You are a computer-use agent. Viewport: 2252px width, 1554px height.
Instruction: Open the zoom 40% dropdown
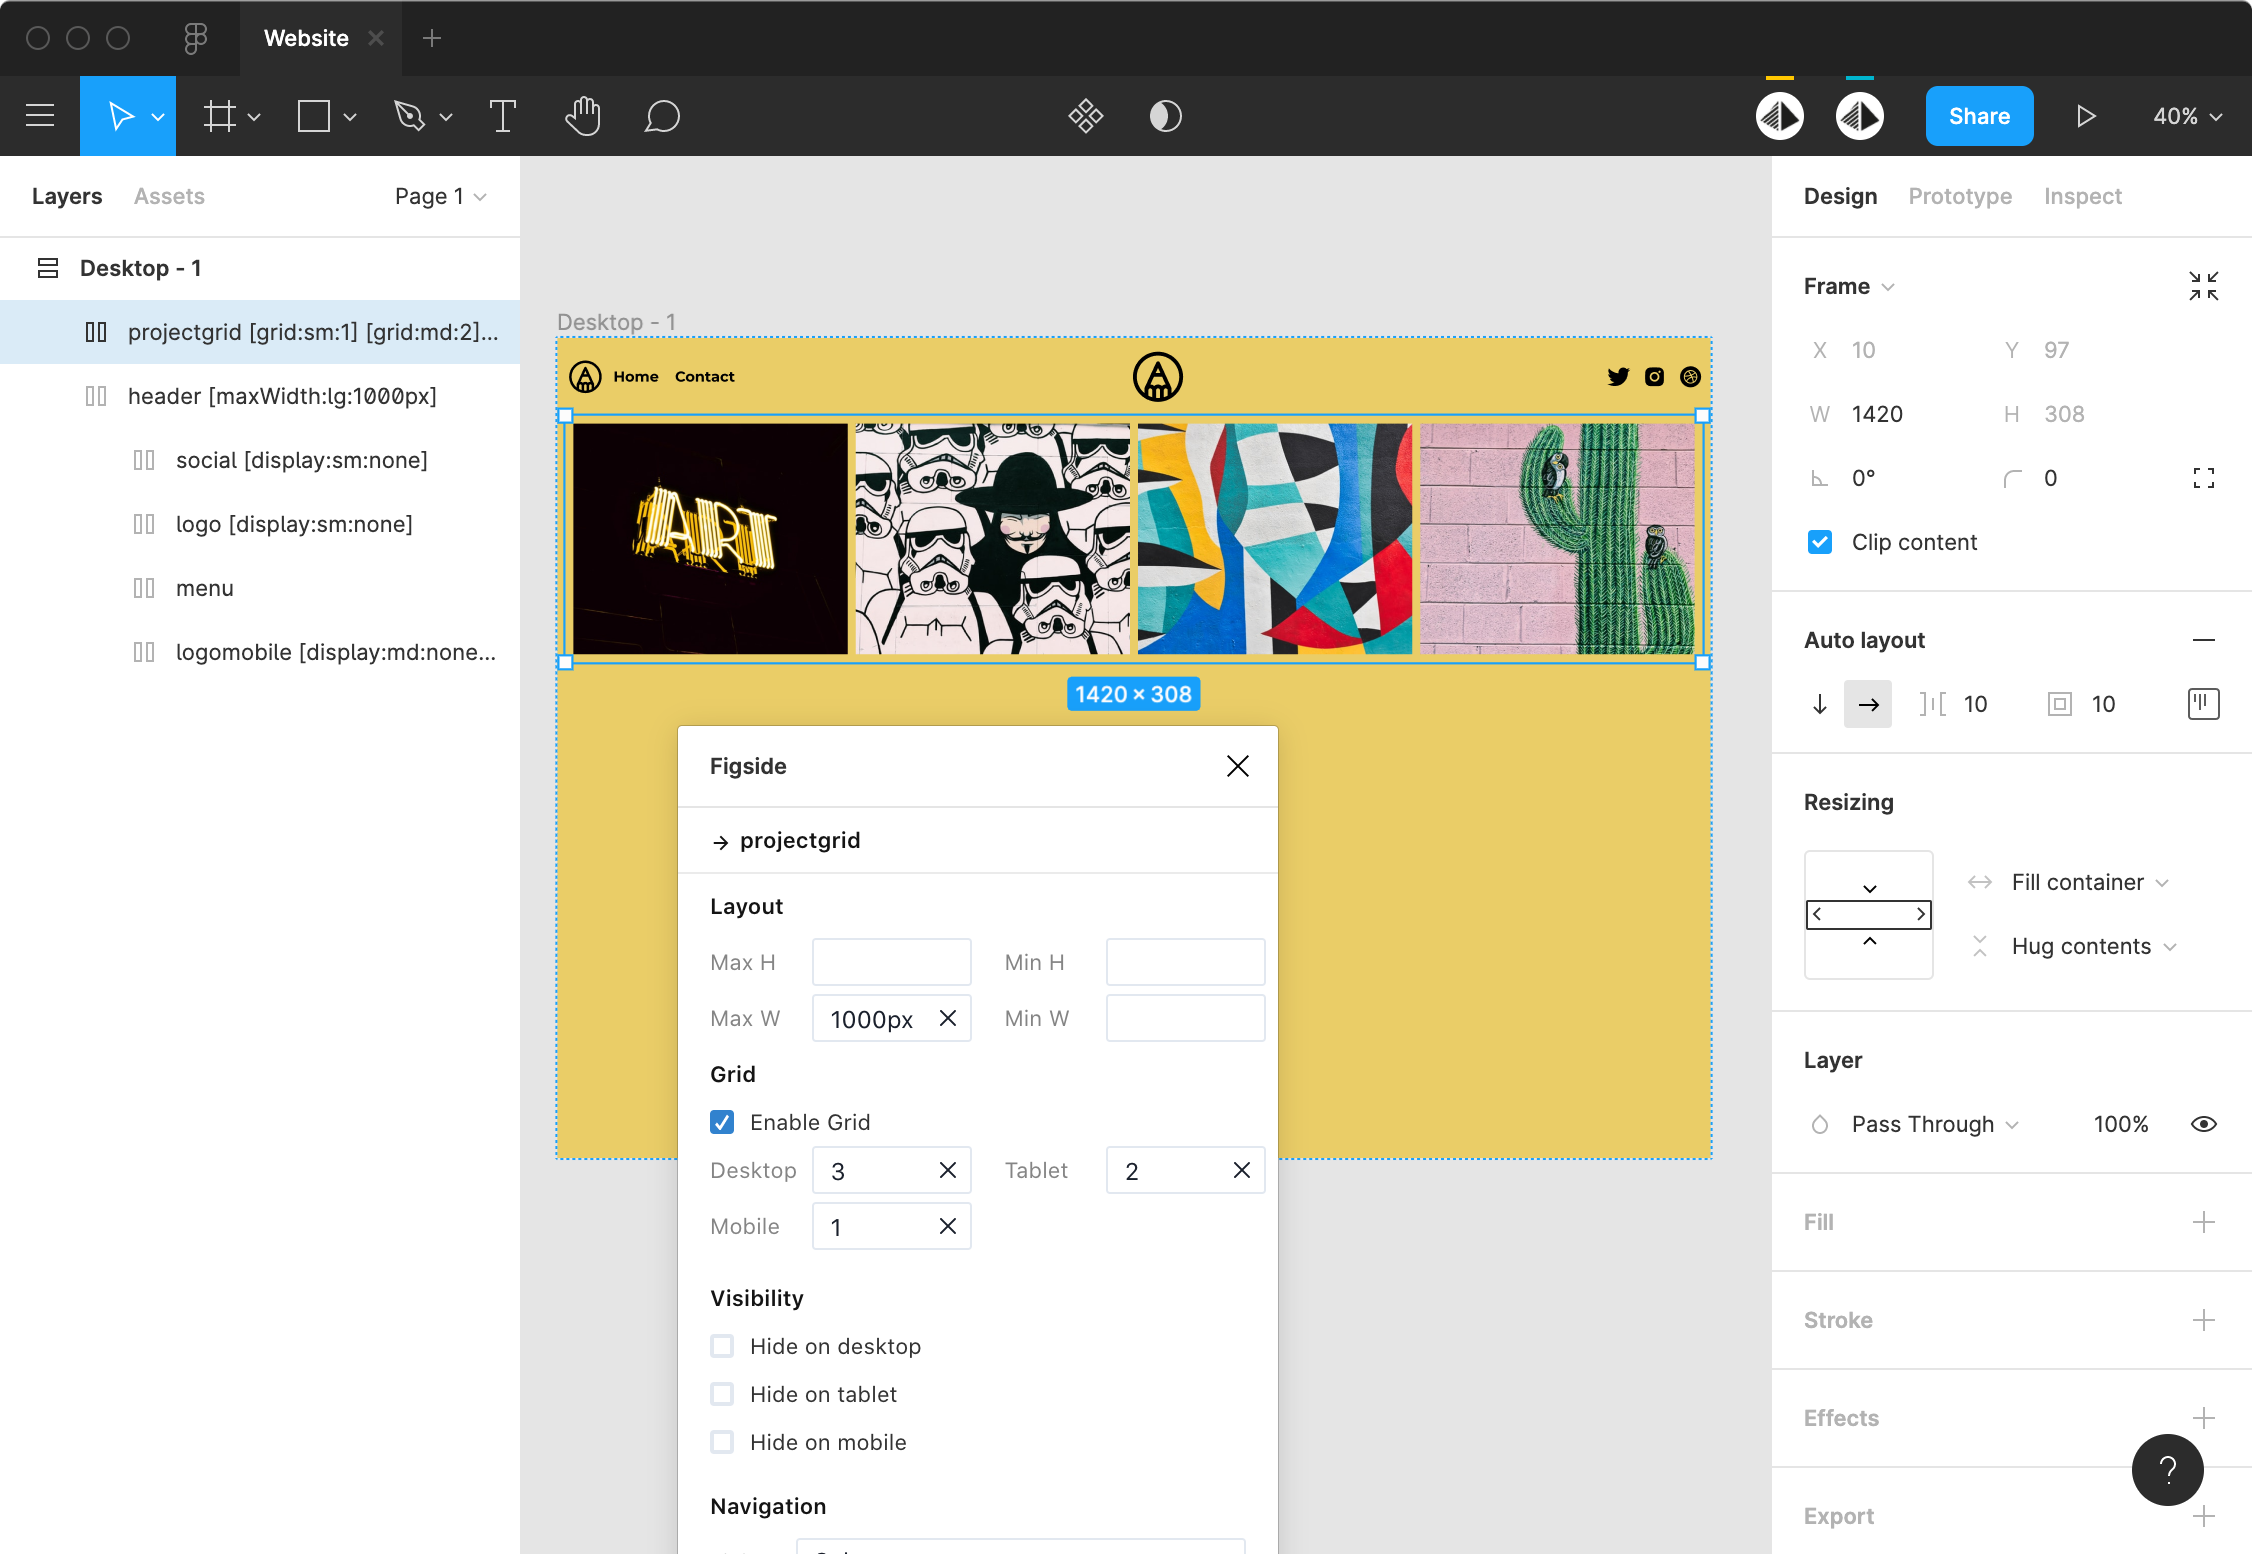click(2188, 116)
